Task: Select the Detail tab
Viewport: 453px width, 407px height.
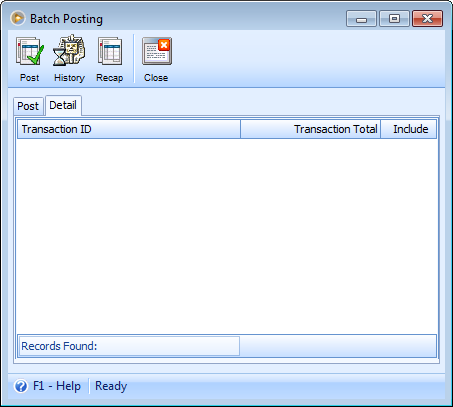Action: coord(63,105)
